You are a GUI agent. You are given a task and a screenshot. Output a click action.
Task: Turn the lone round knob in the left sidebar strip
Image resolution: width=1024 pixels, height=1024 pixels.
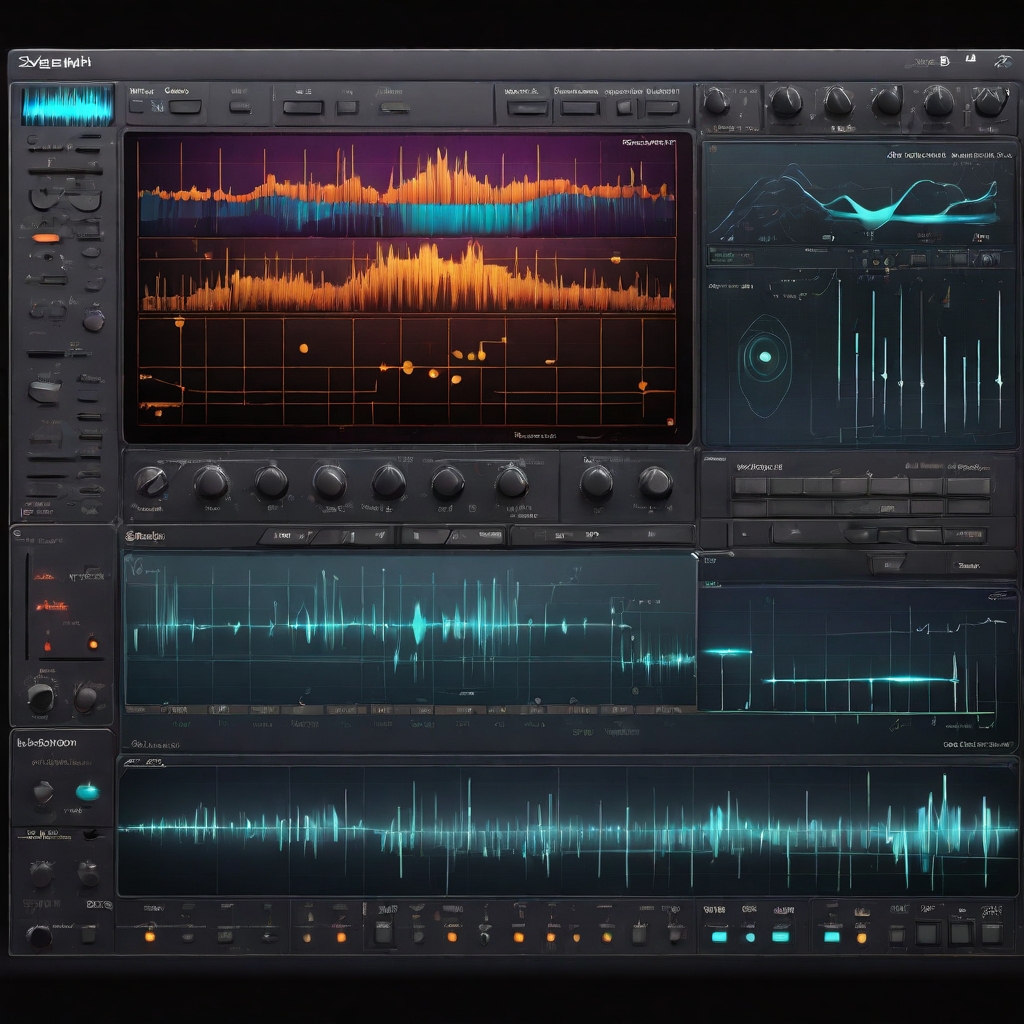click(93, 320)
